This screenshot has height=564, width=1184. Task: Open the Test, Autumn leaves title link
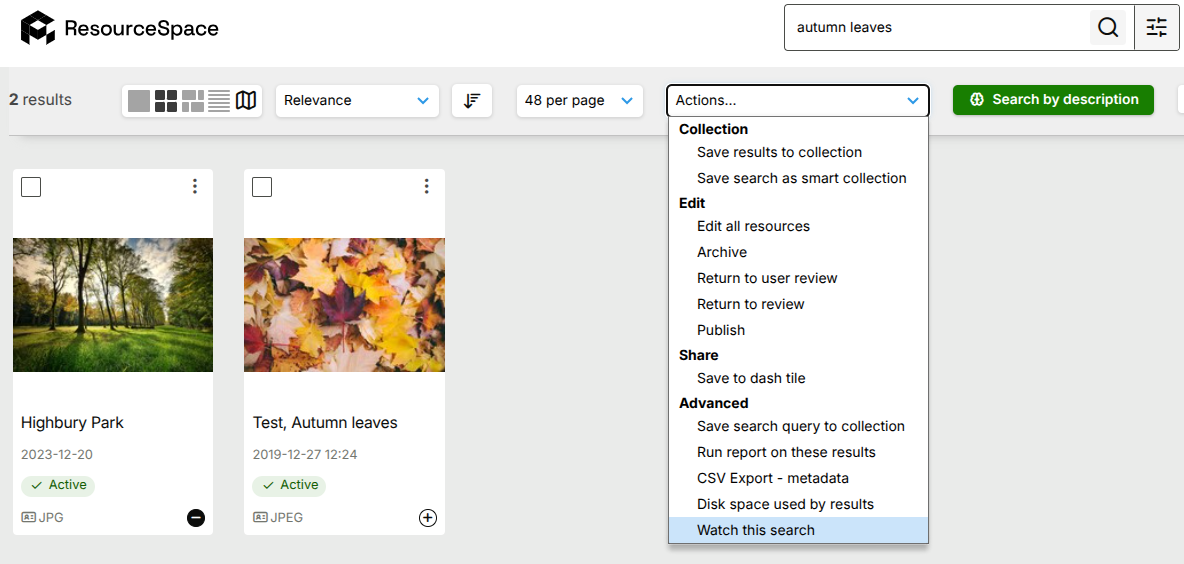click(x=325, y=423)
